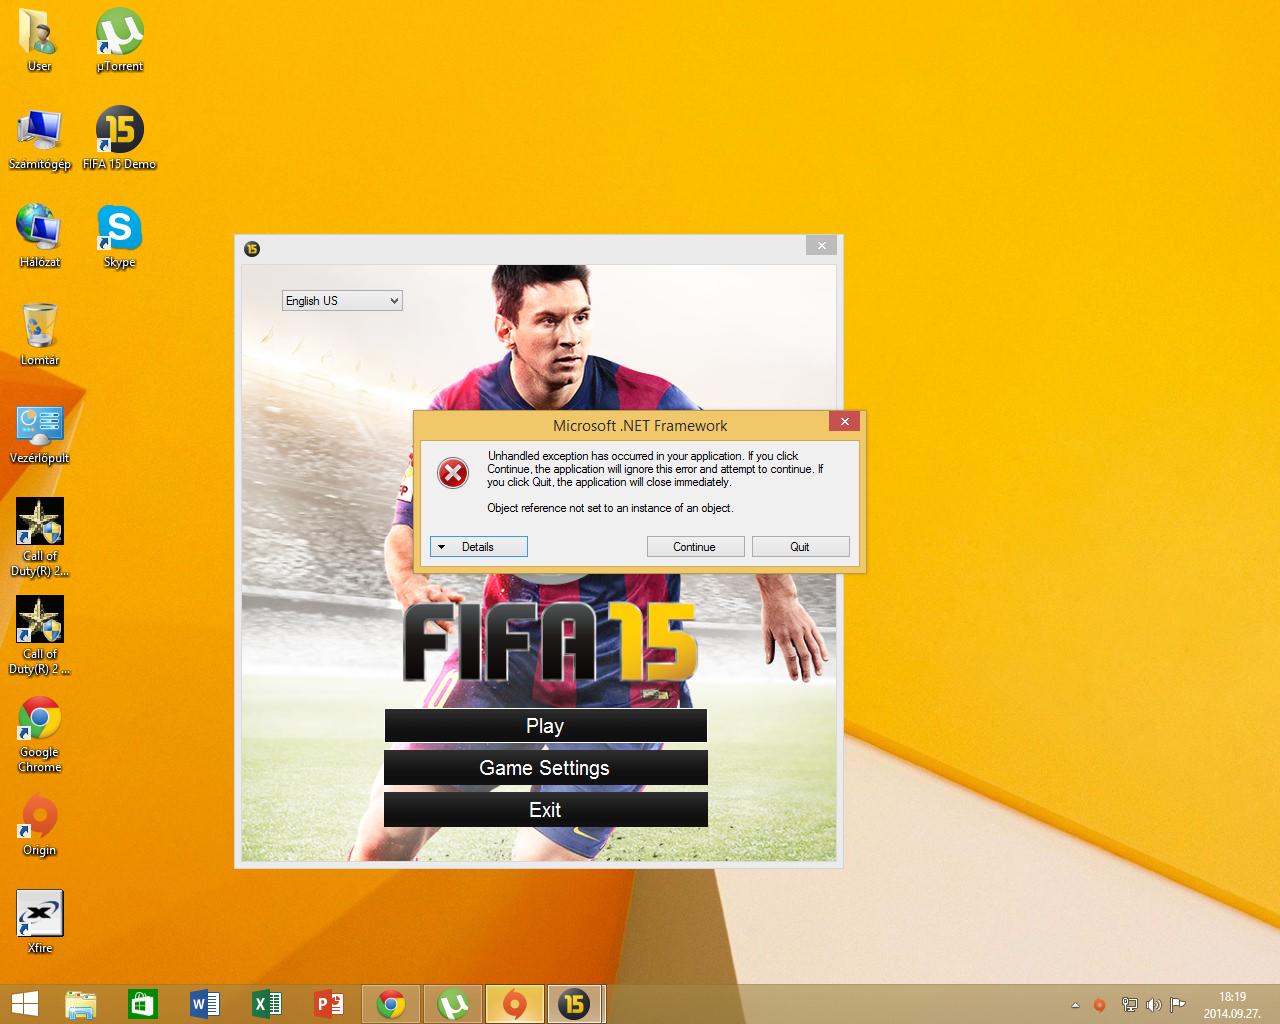Click Exit in the FIFA launcher
1280x1024 pixels.
click(x=545, y=810)
